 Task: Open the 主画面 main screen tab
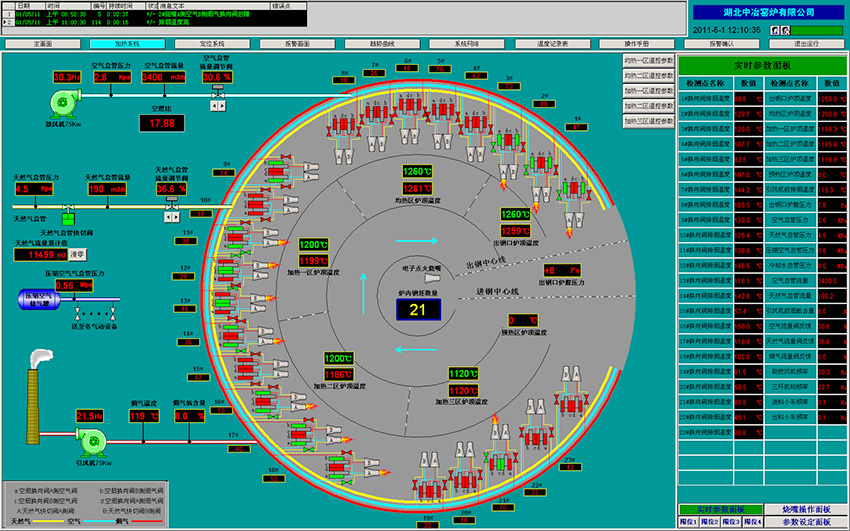(43, 45)
